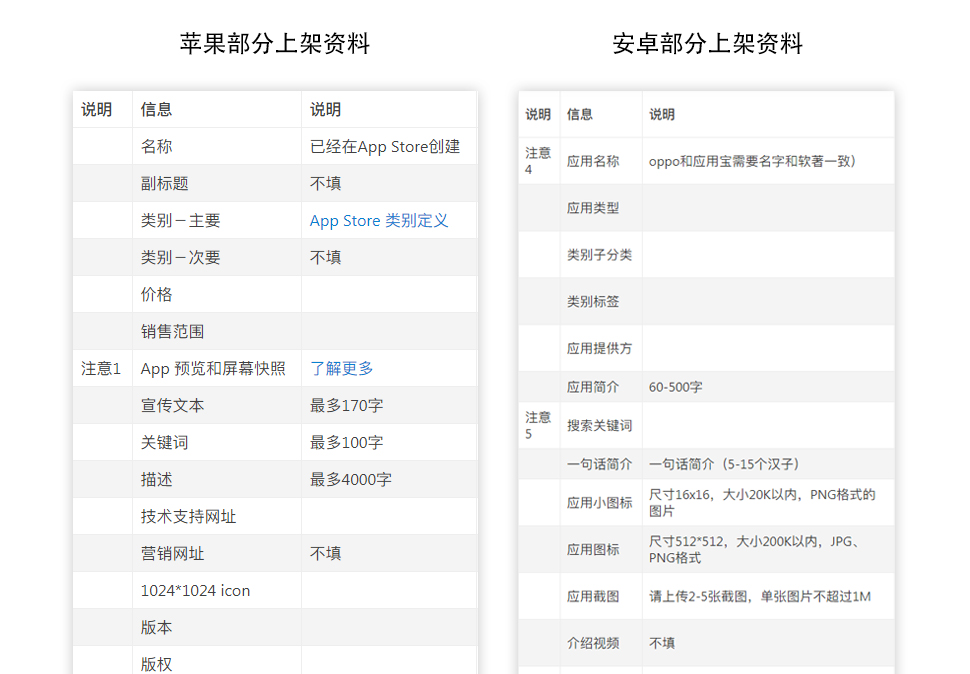Image resolution: width=970 pixels, height=674 pixels.
Task: Click the 销售范围 row label
Action: [x=172, y=331]
